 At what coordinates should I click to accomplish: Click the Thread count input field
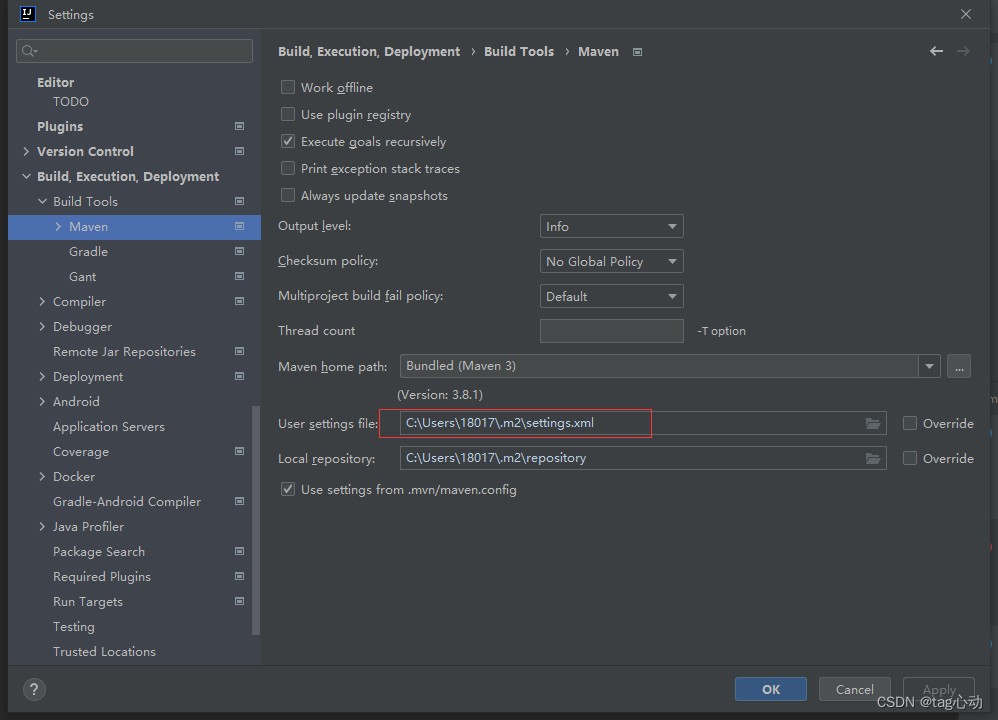(612, 331)
